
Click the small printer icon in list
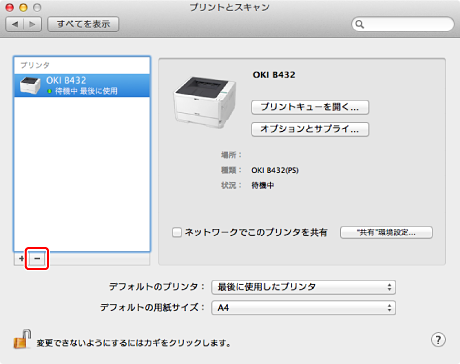(x=30, y=85)
